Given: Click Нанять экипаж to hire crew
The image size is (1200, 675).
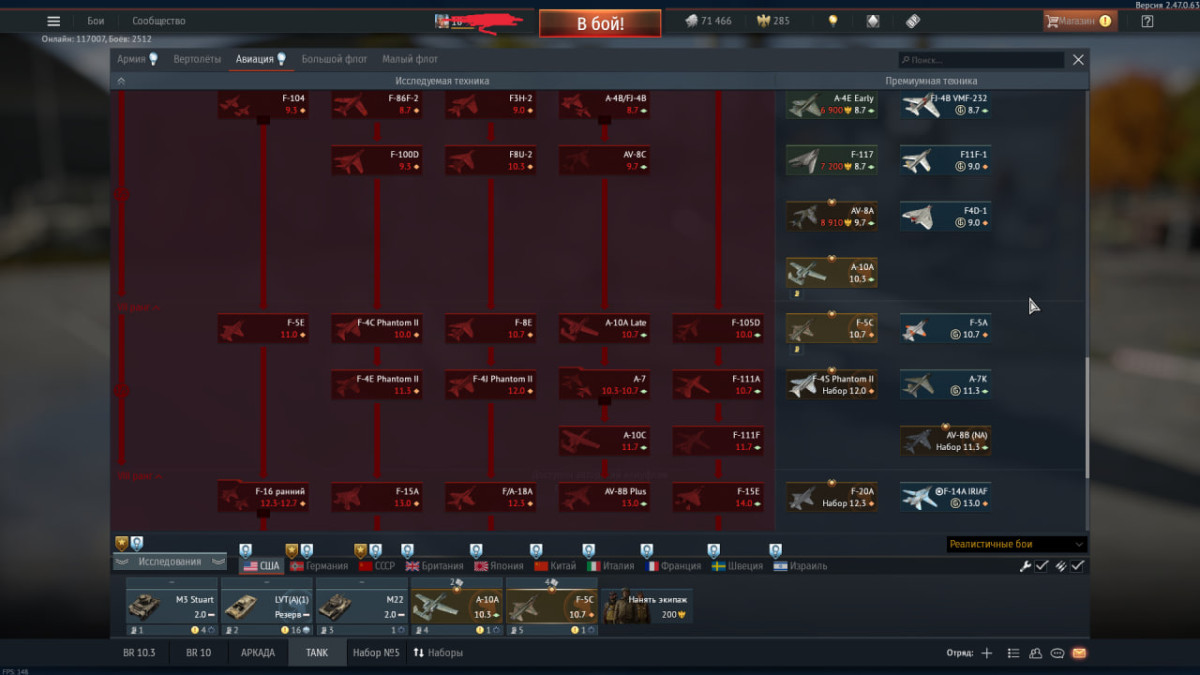Looking at the screenshot, I should [x=649, y=606].
